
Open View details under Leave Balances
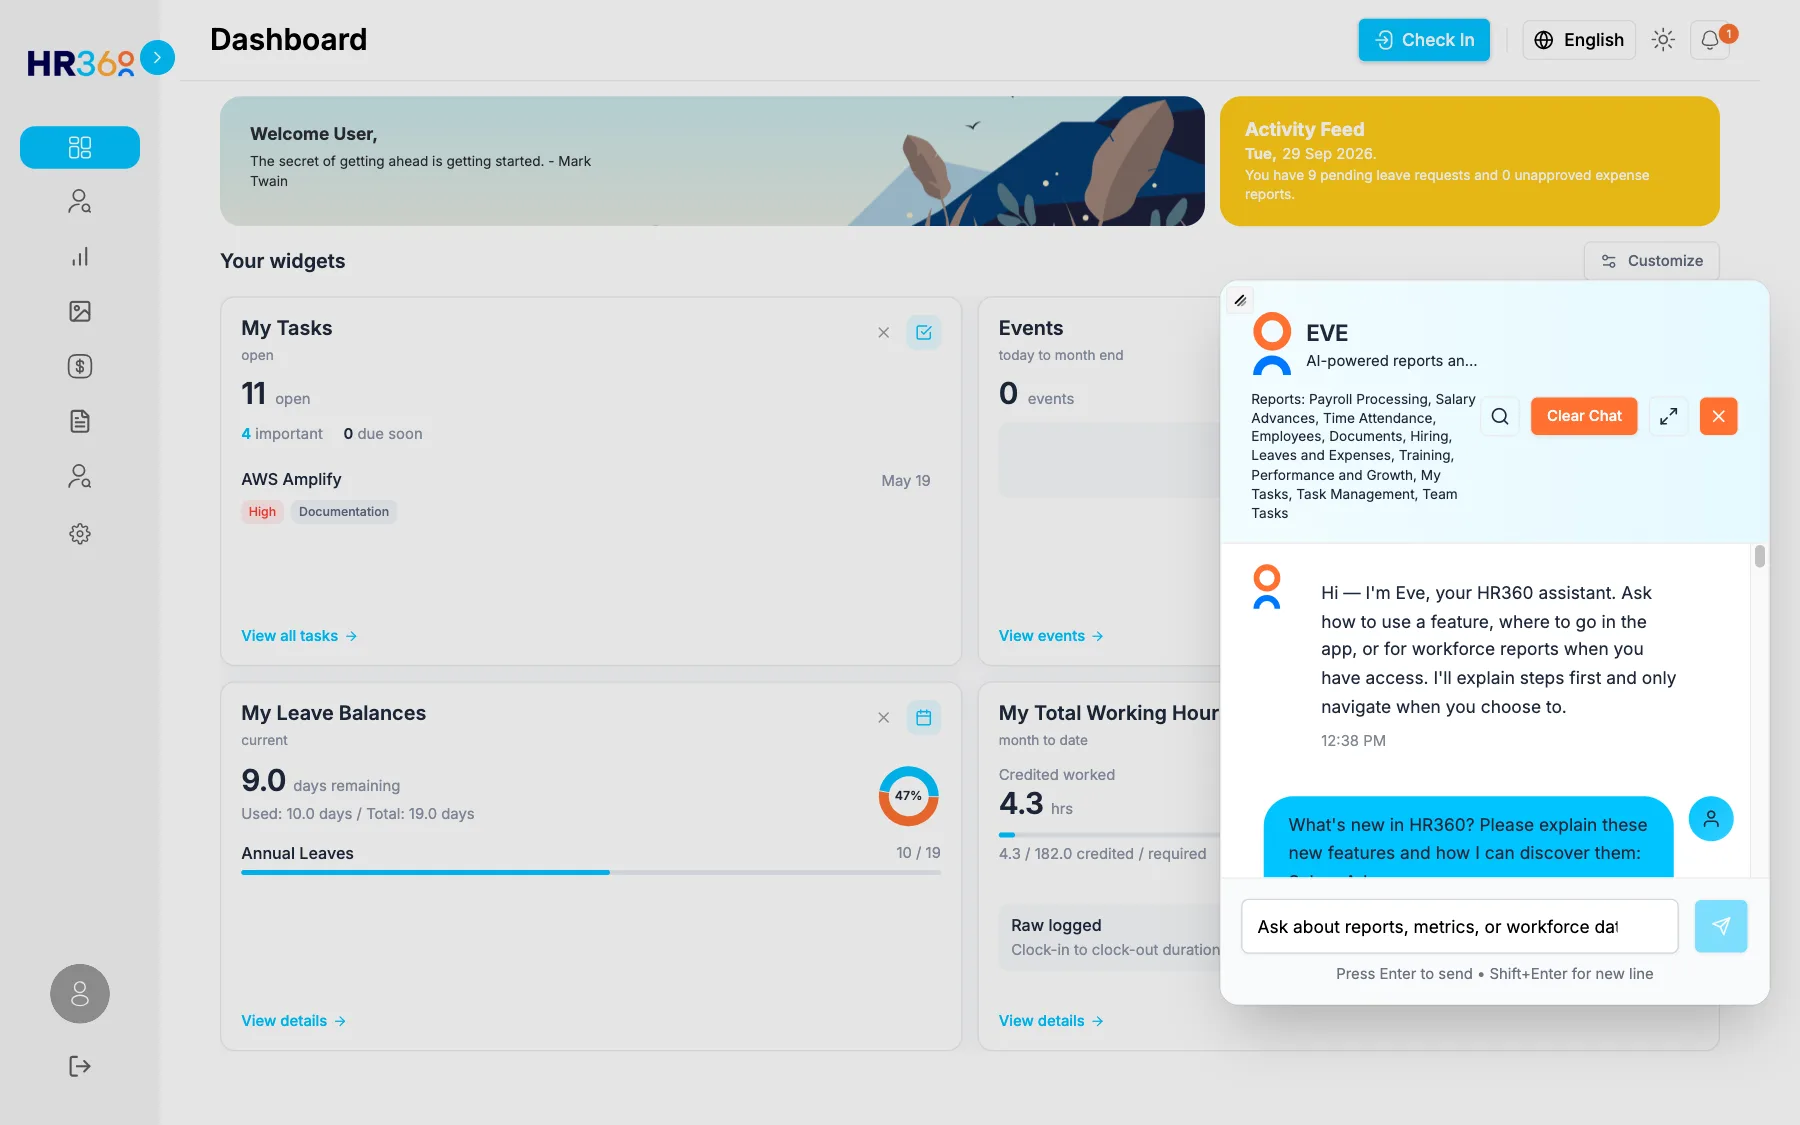pos(294,1021)
